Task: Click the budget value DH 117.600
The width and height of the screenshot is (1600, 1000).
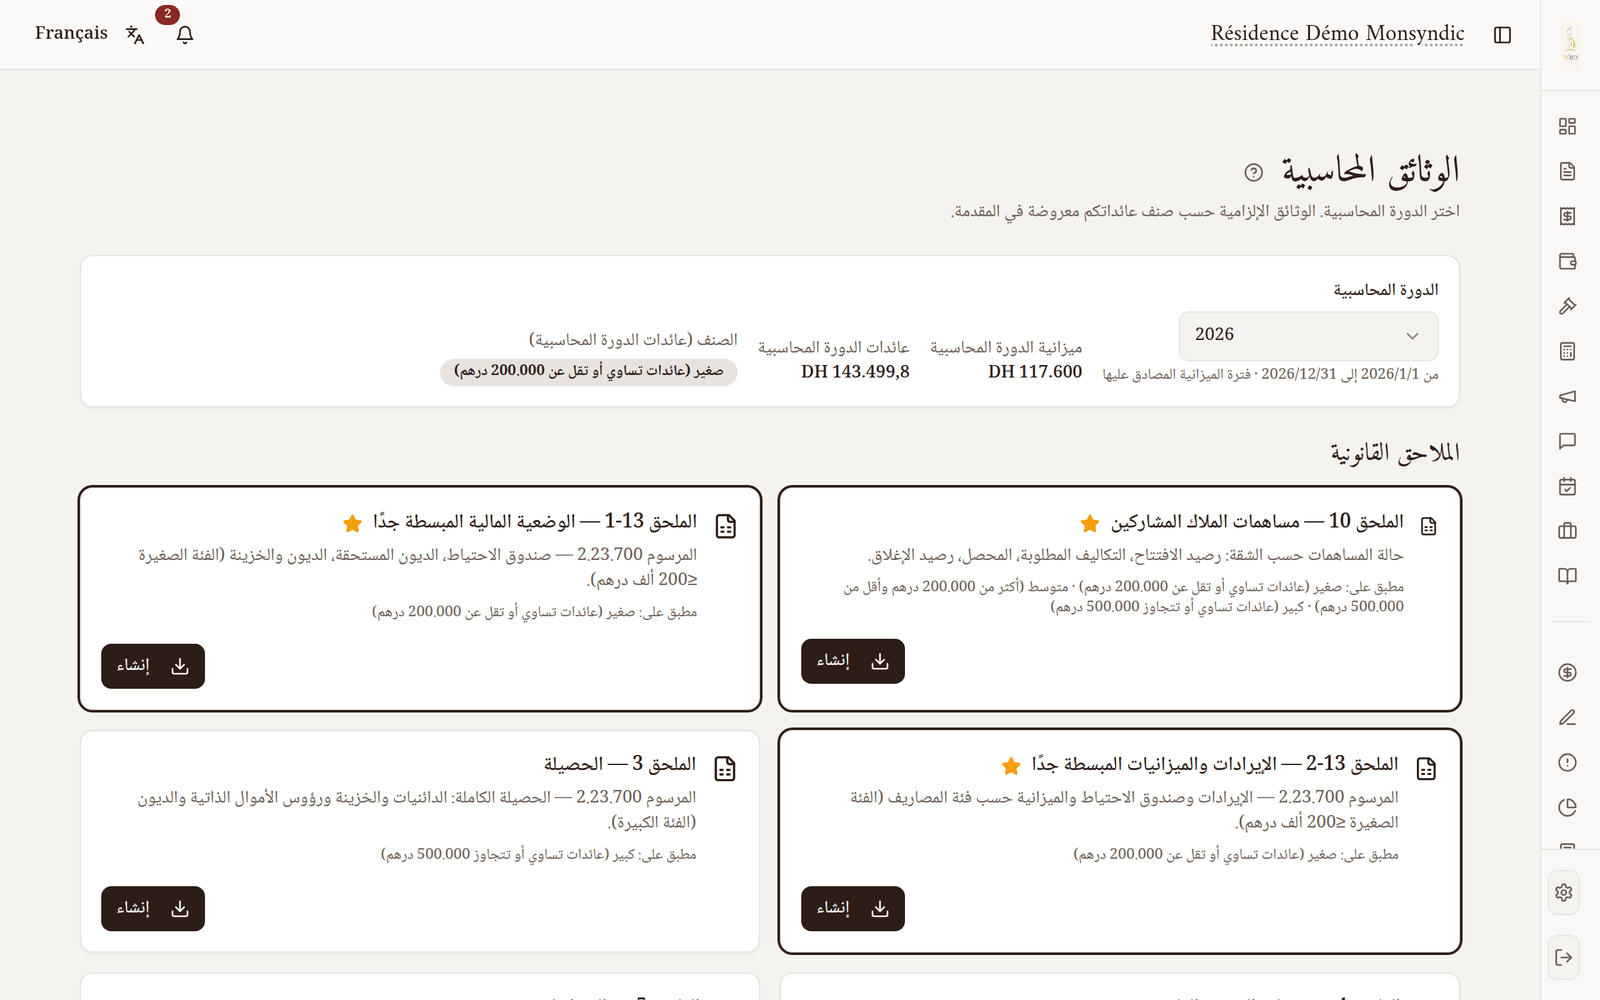Action: click(1035, 372)
